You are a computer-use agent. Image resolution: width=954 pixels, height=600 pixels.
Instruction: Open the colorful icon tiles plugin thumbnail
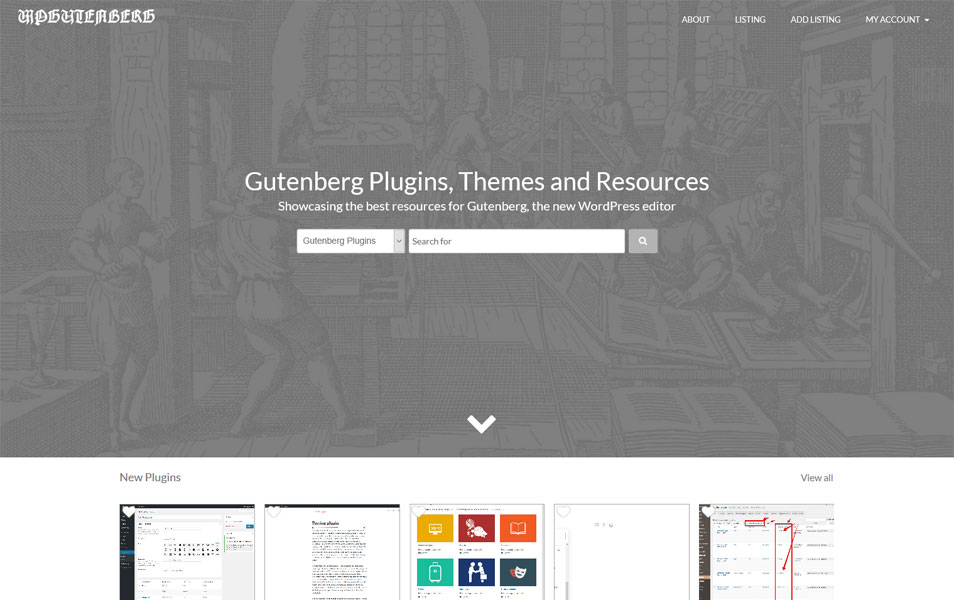477,552
